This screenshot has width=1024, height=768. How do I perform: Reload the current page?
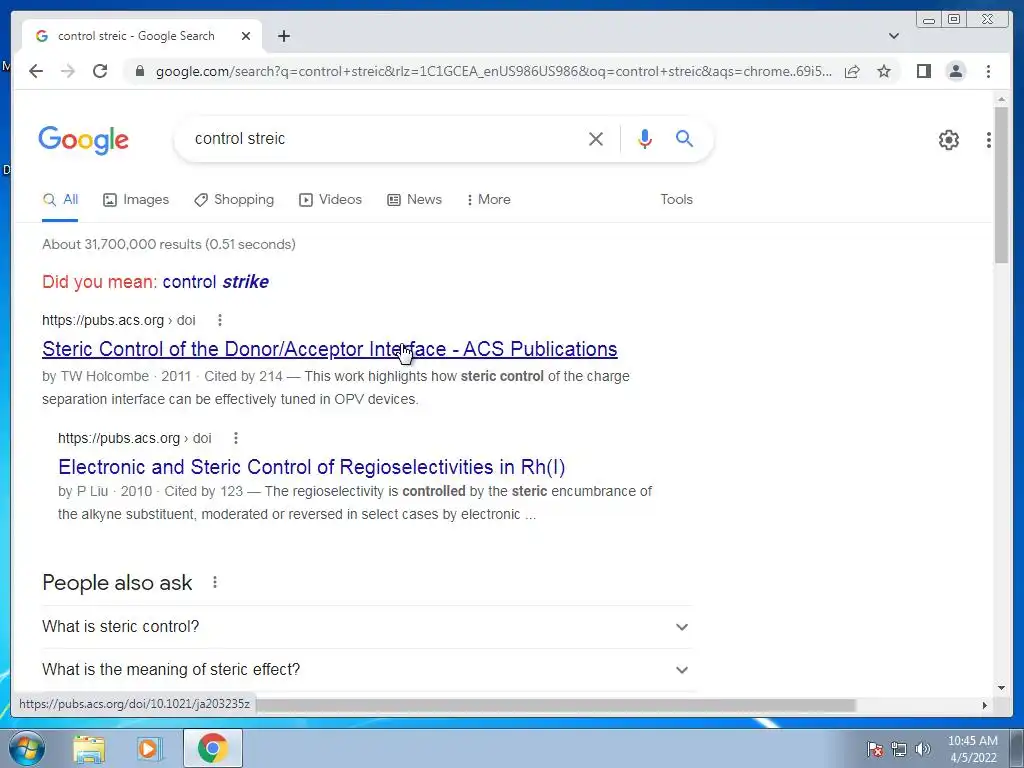pyautogui.click(x=100, y=71)
